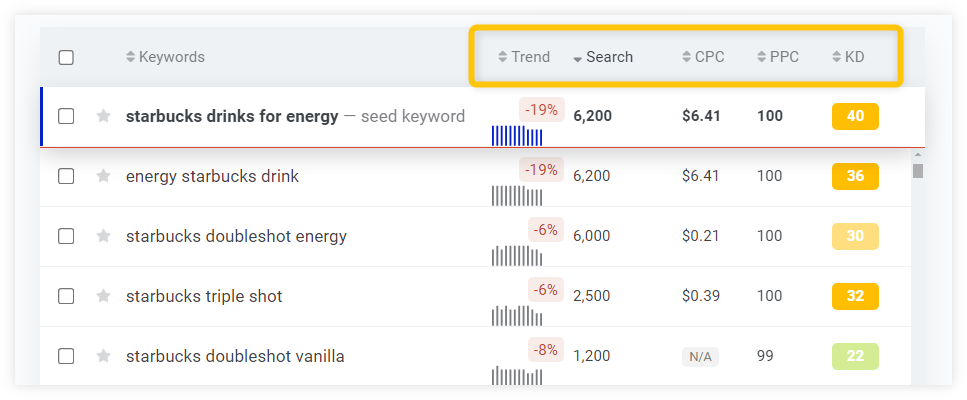
Task: Favorite the energy starbucks drink keyword
Action: pyautogui.click(x=104, y=176)
